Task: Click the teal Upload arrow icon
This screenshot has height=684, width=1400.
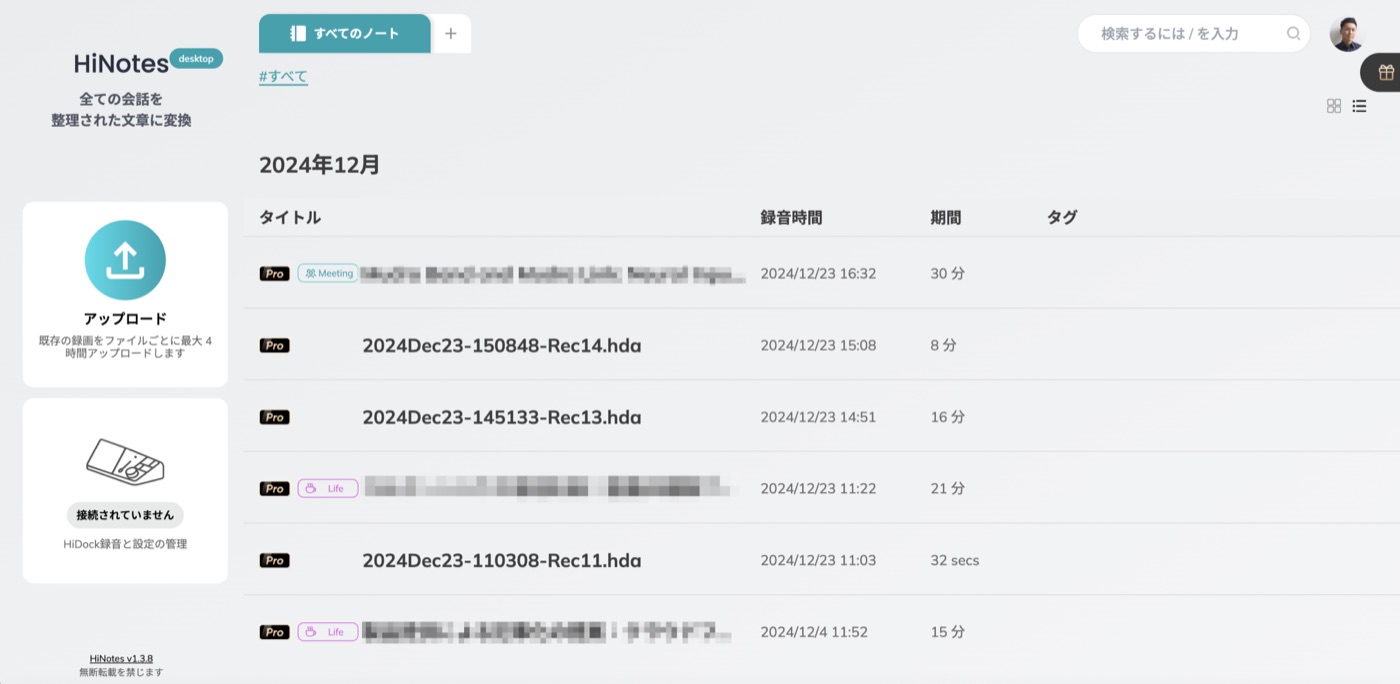Action: (x=125, y=261)
